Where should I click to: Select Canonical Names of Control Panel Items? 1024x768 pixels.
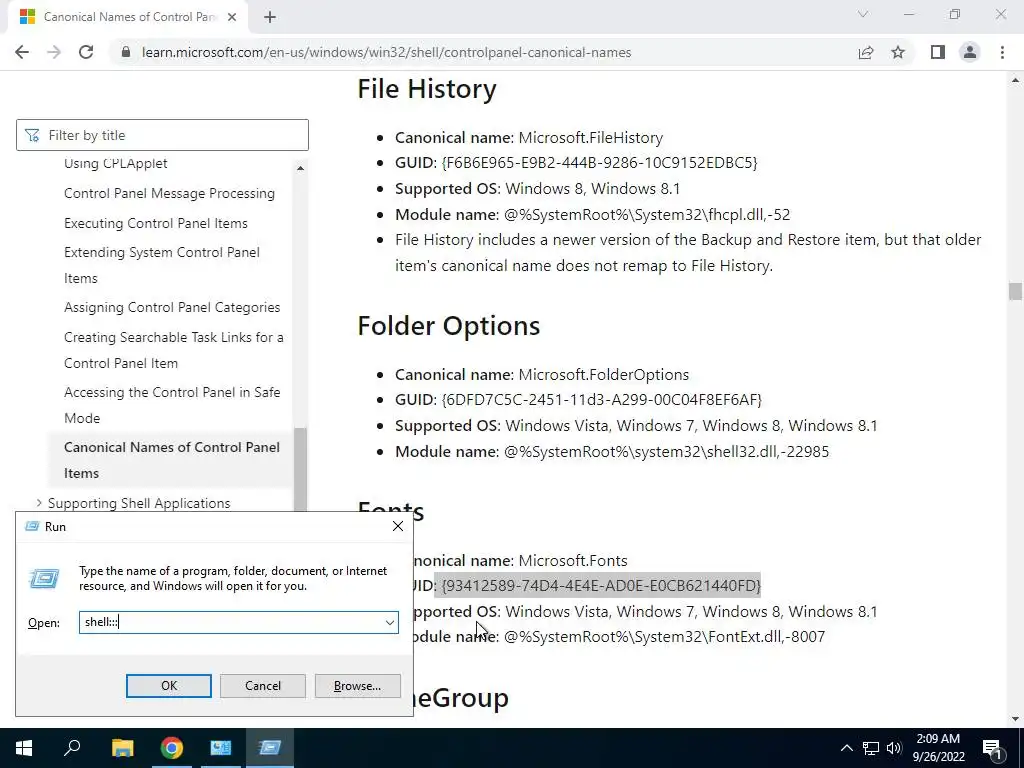[172, 460]
